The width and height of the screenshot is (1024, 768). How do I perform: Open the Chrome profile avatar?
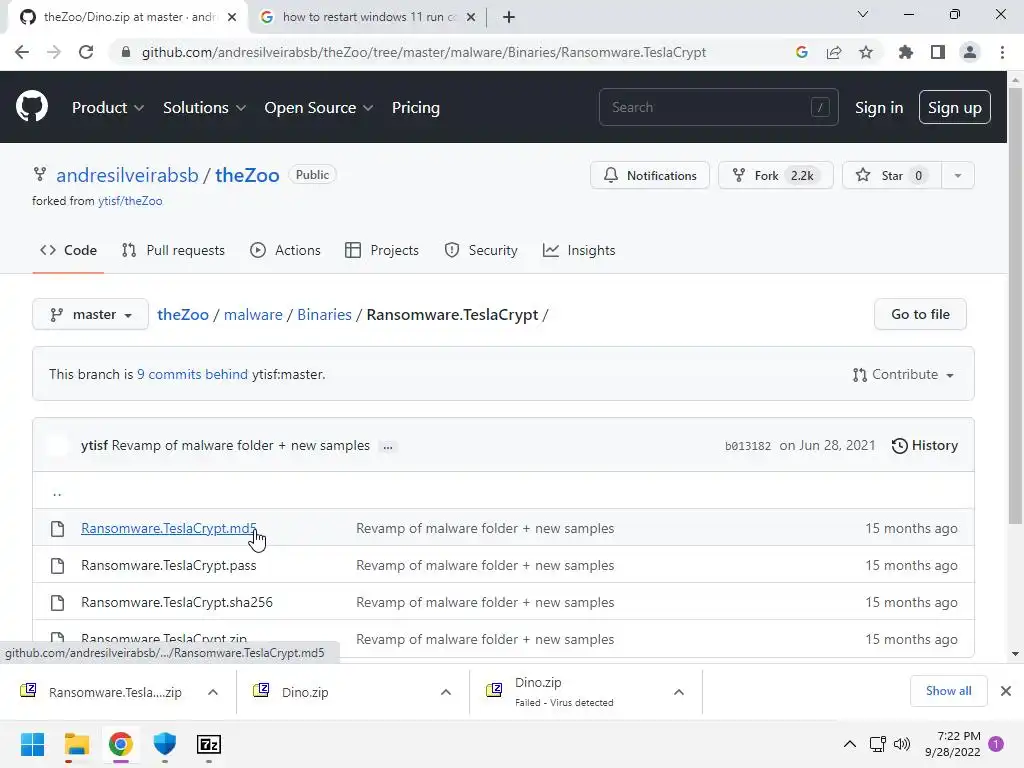(x=970, y=52)
